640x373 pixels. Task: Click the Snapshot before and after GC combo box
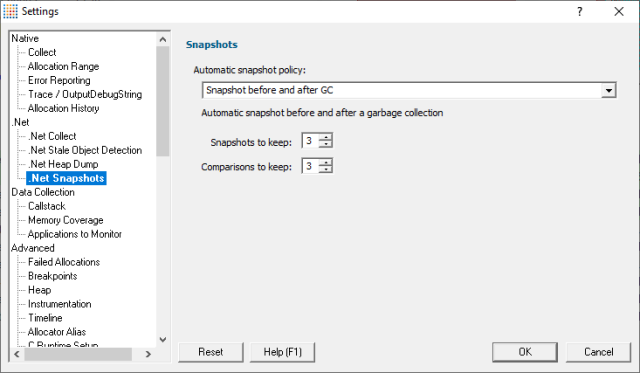pyautogui.click(x=409, y=90)
